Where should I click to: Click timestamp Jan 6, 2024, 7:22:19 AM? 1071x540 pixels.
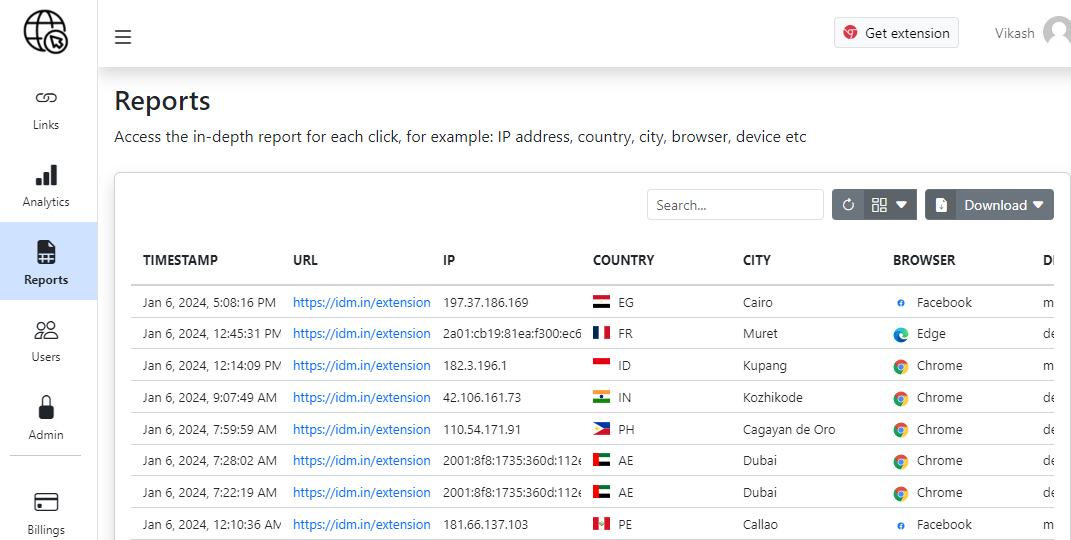(210, 492)
